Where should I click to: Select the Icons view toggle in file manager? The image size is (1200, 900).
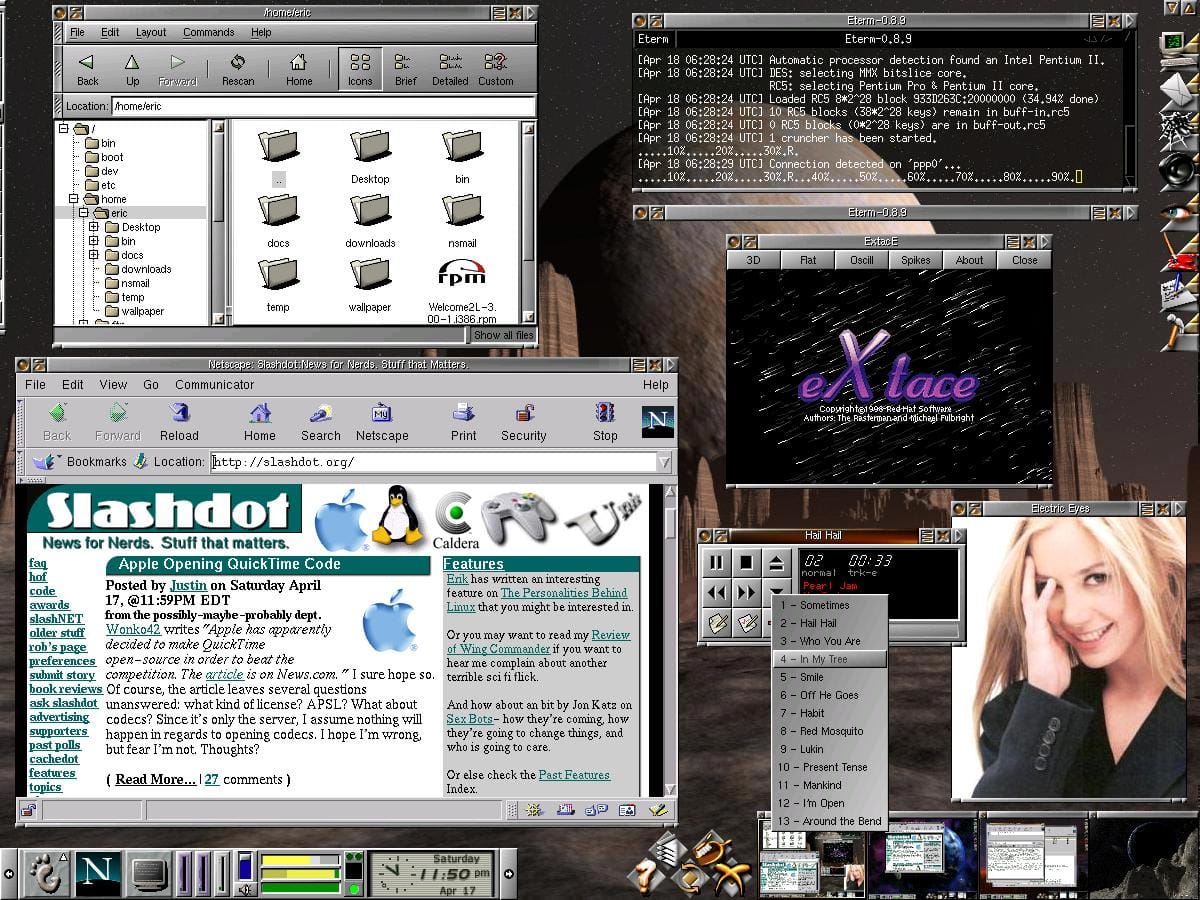coord(360,69)
